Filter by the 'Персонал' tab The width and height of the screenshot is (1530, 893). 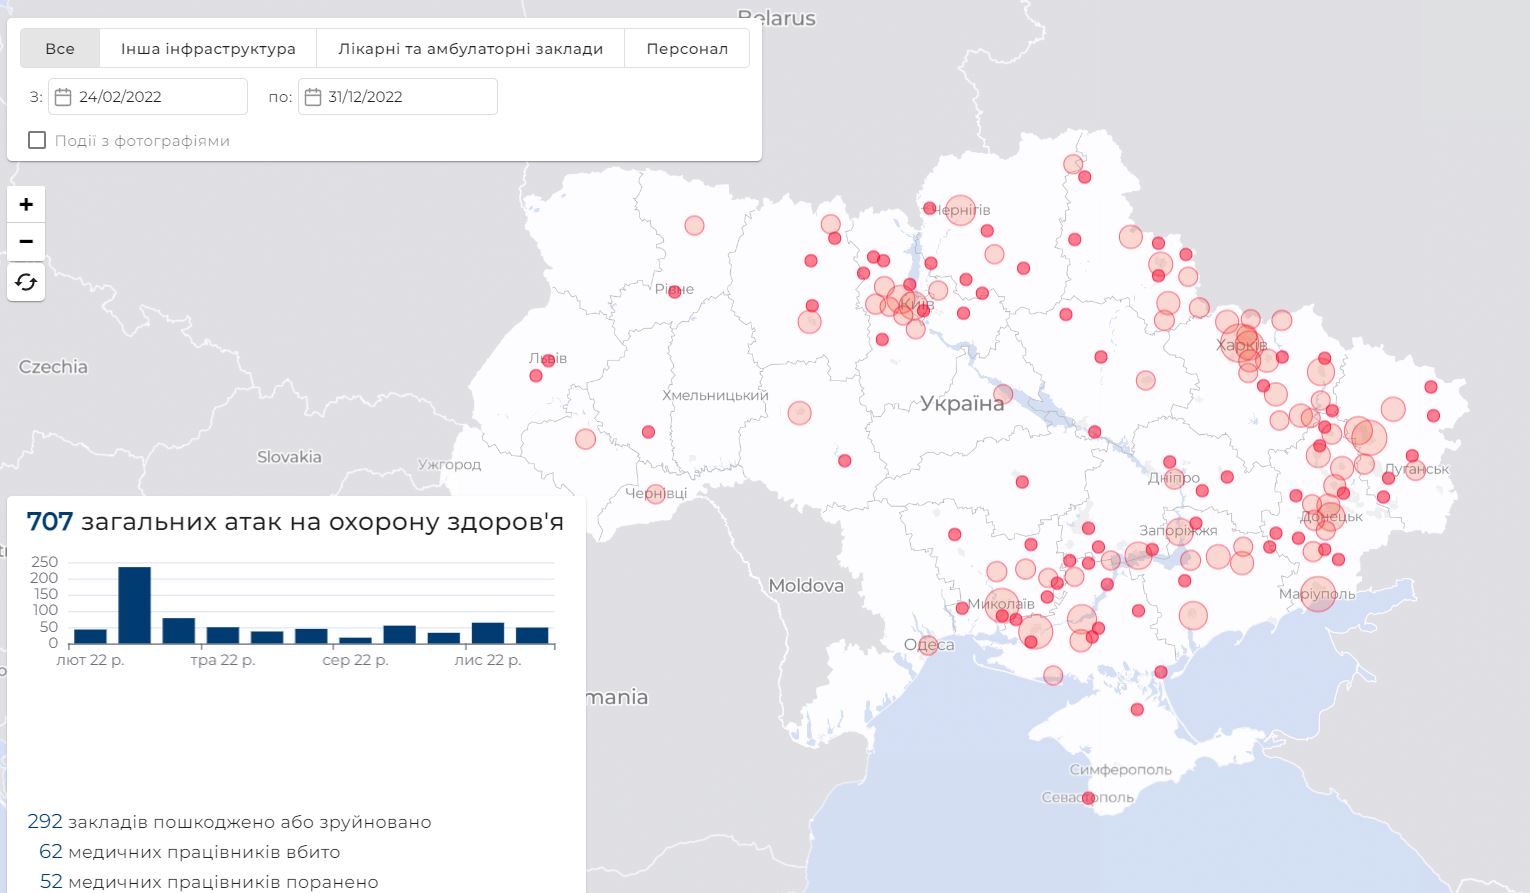(686, 48)
